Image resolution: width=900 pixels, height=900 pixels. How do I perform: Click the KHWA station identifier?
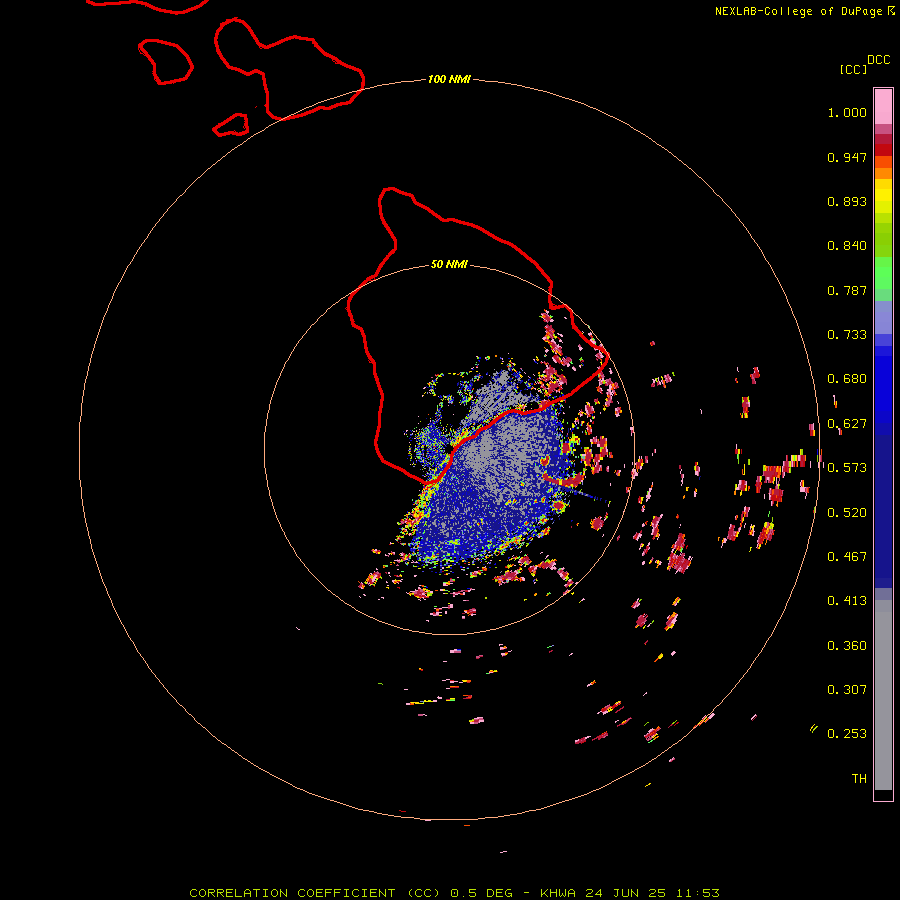(557, 893)
